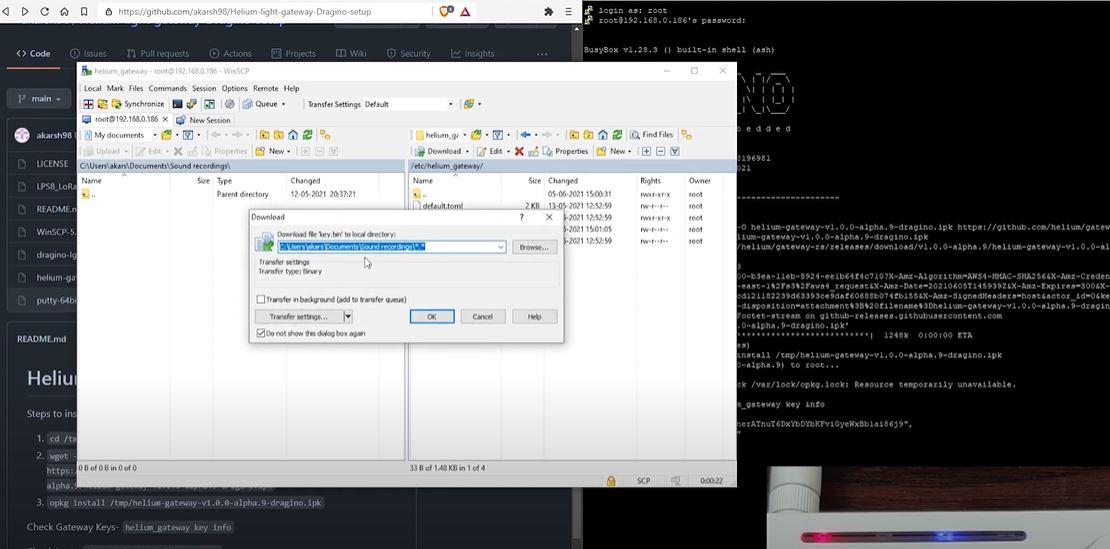
Task: Click remote select files plus icon
Action: (646, 151)
